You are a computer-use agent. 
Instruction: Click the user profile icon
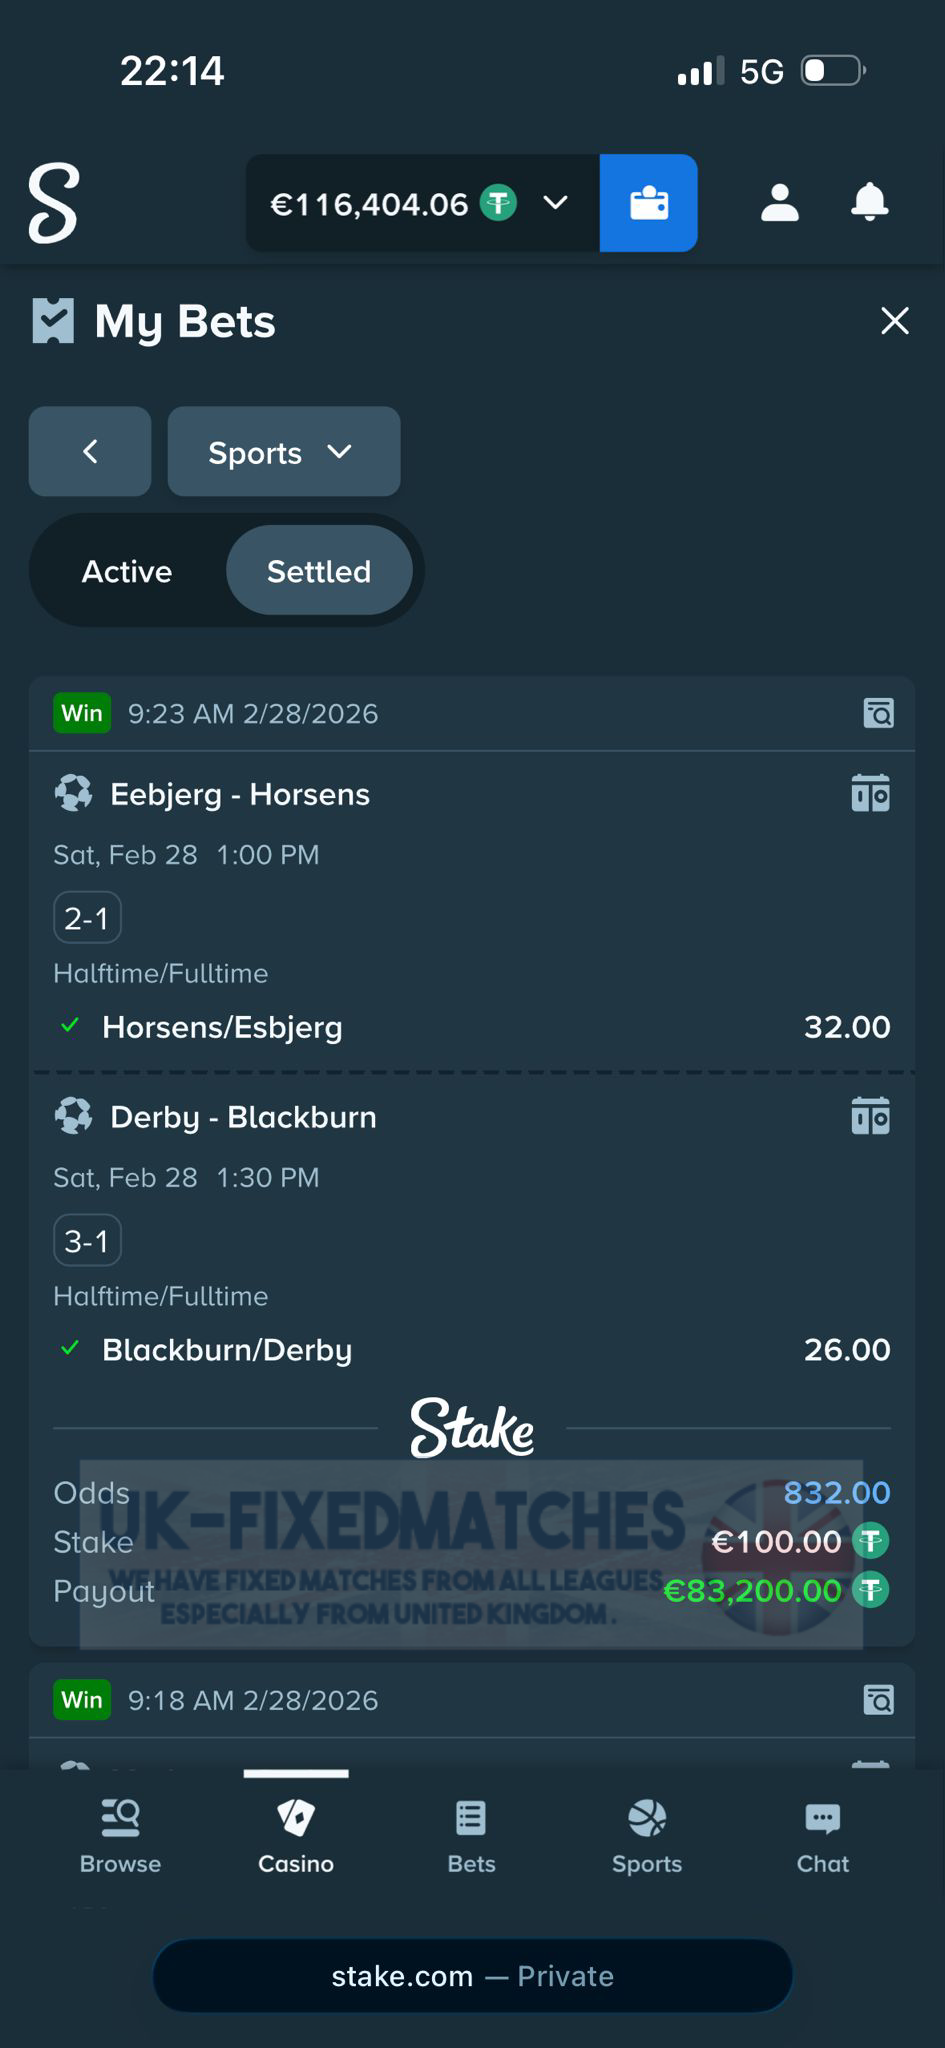click(x=780, y=202)
